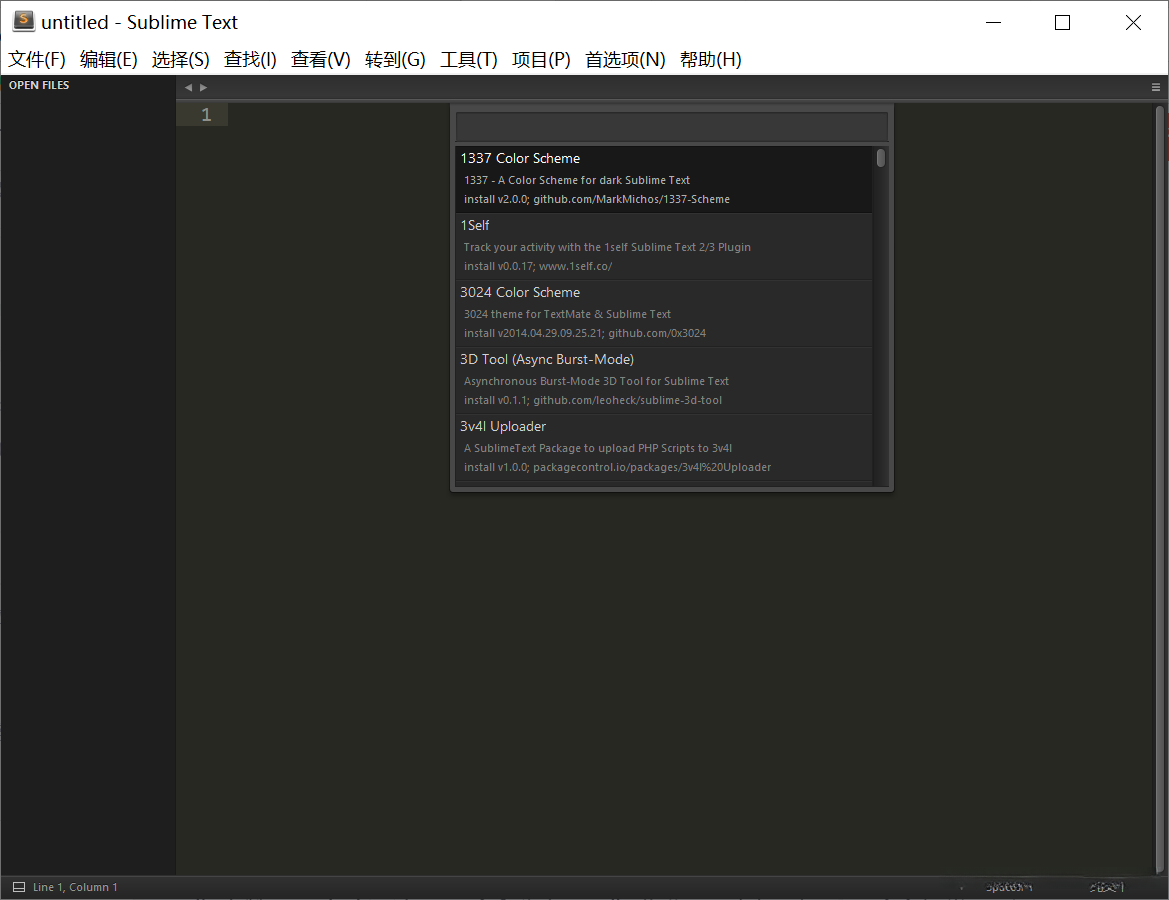Open the 首选项(N) menu
The height and width of the screenshot is (900, 1169).
click(625, 60)
